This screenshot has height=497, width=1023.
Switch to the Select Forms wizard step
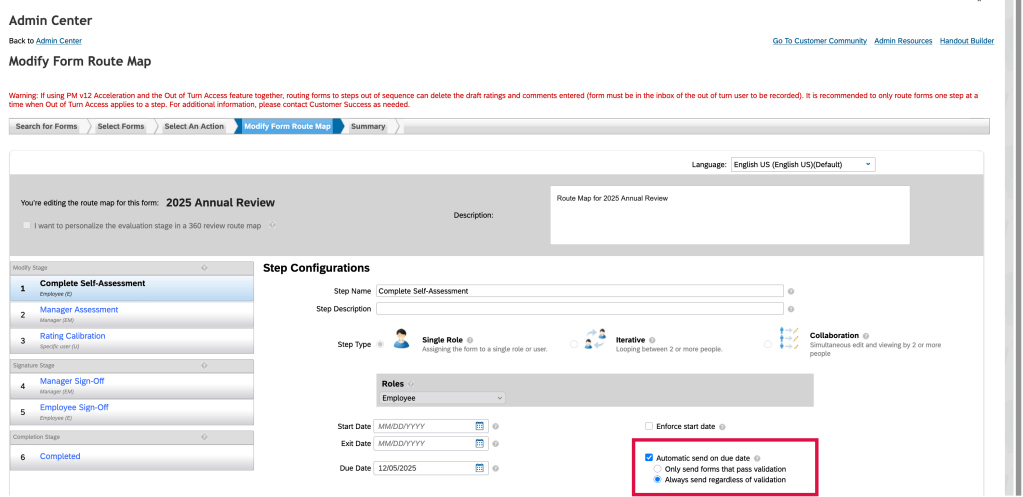120,126
